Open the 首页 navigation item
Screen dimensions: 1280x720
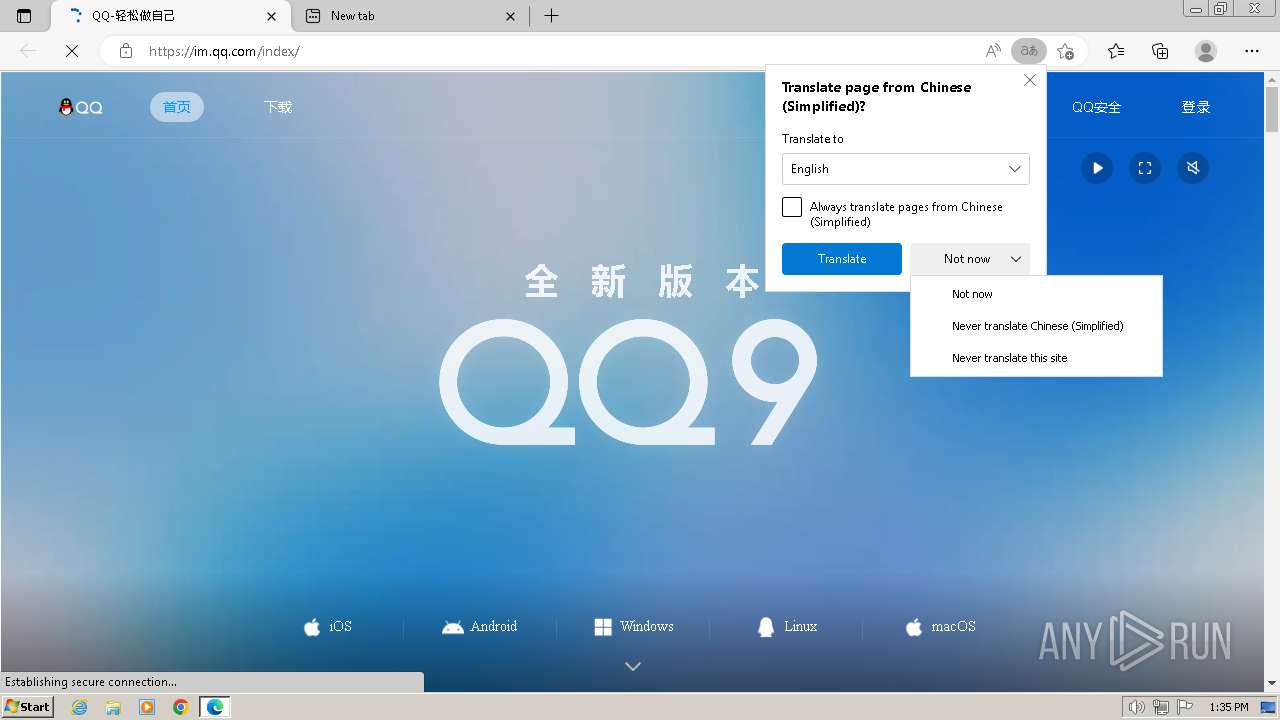(x=177, y=107)
